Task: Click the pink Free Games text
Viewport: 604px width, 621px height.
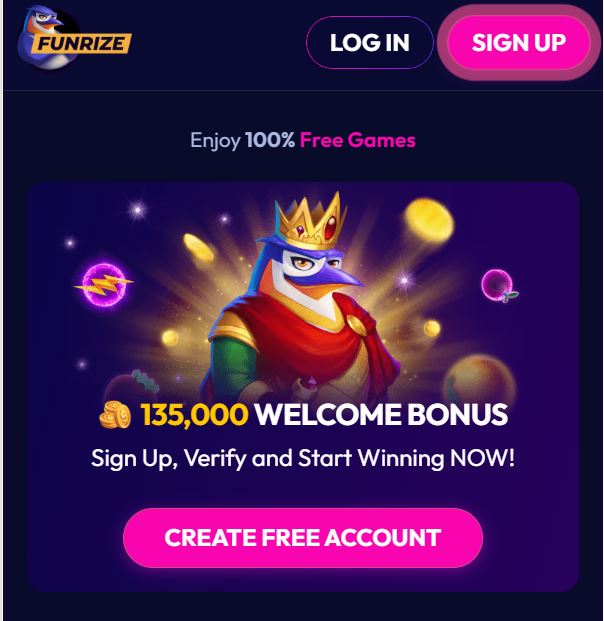Action: 358,140
